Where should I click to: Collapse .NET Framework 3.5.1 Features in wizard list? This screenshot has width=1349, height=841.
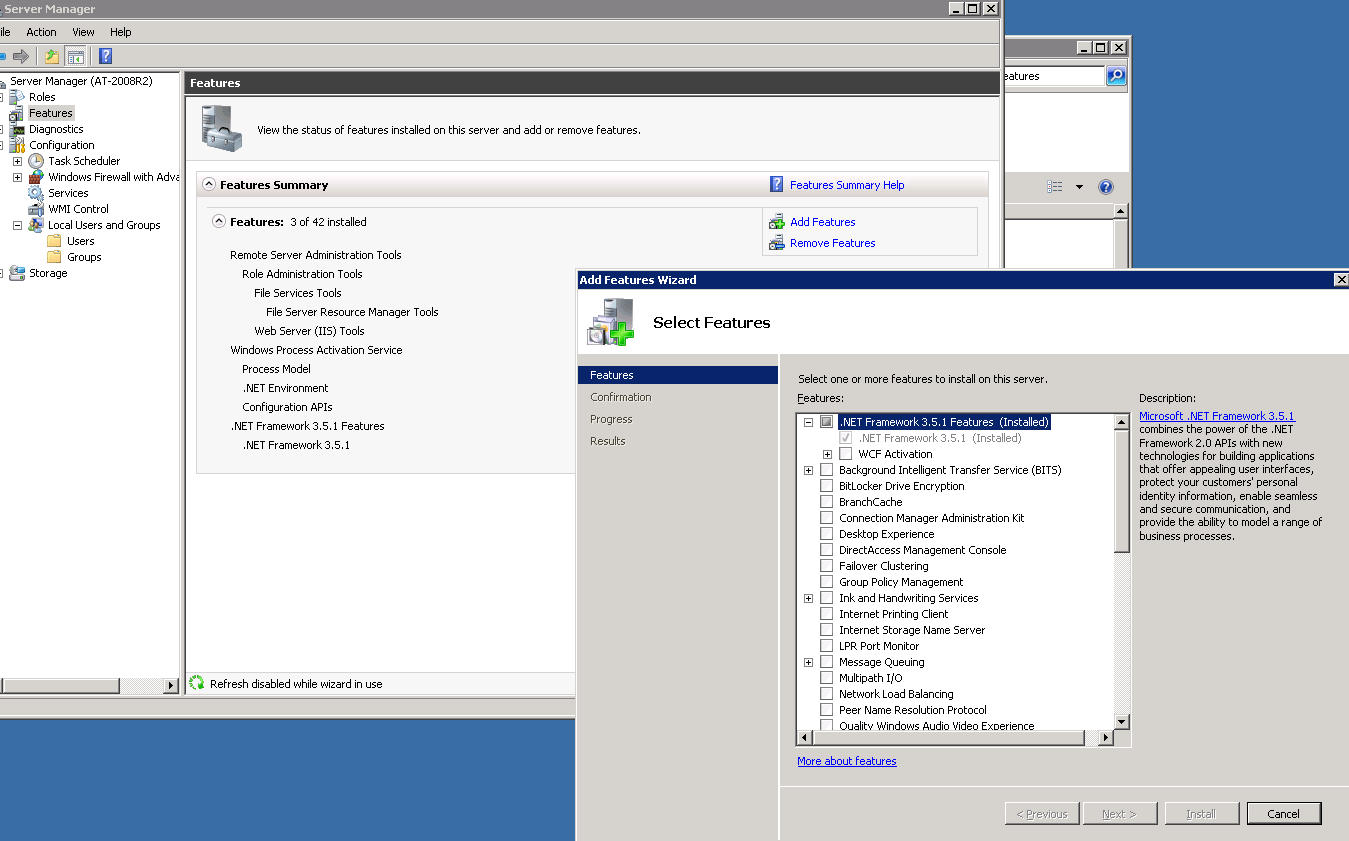click(x=808, y=422)
